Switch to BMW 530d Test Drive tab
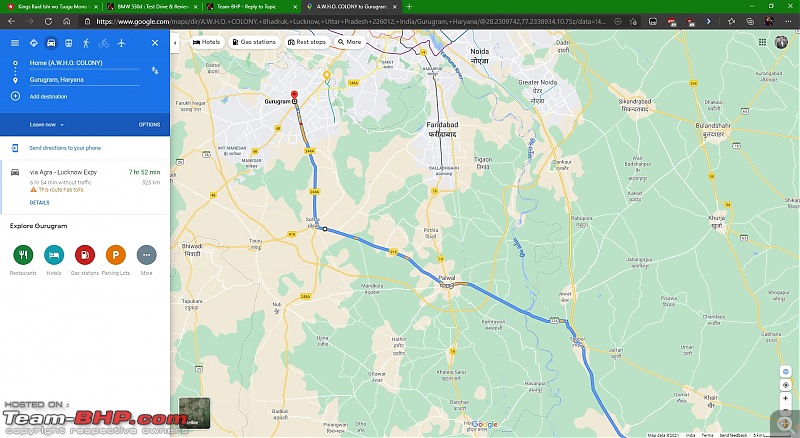Screen dimensions: 800x438 152,7
